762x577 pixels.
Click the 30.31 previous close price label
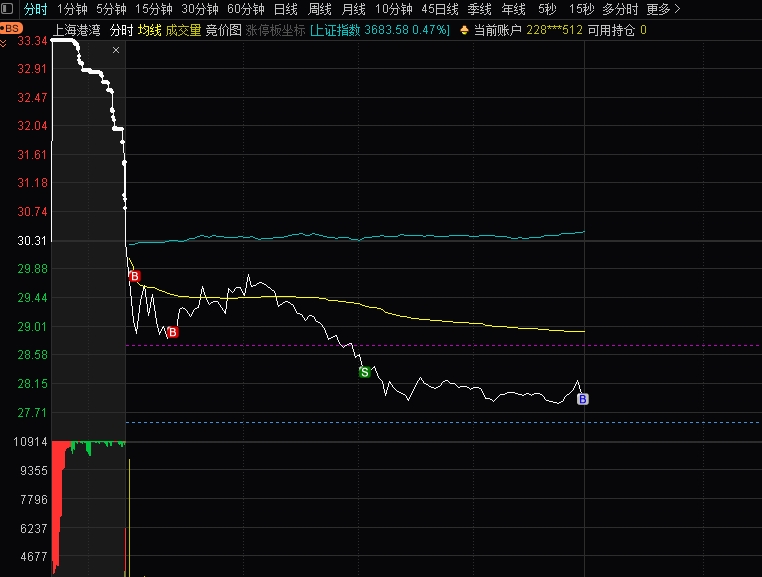tap(32, 240)
